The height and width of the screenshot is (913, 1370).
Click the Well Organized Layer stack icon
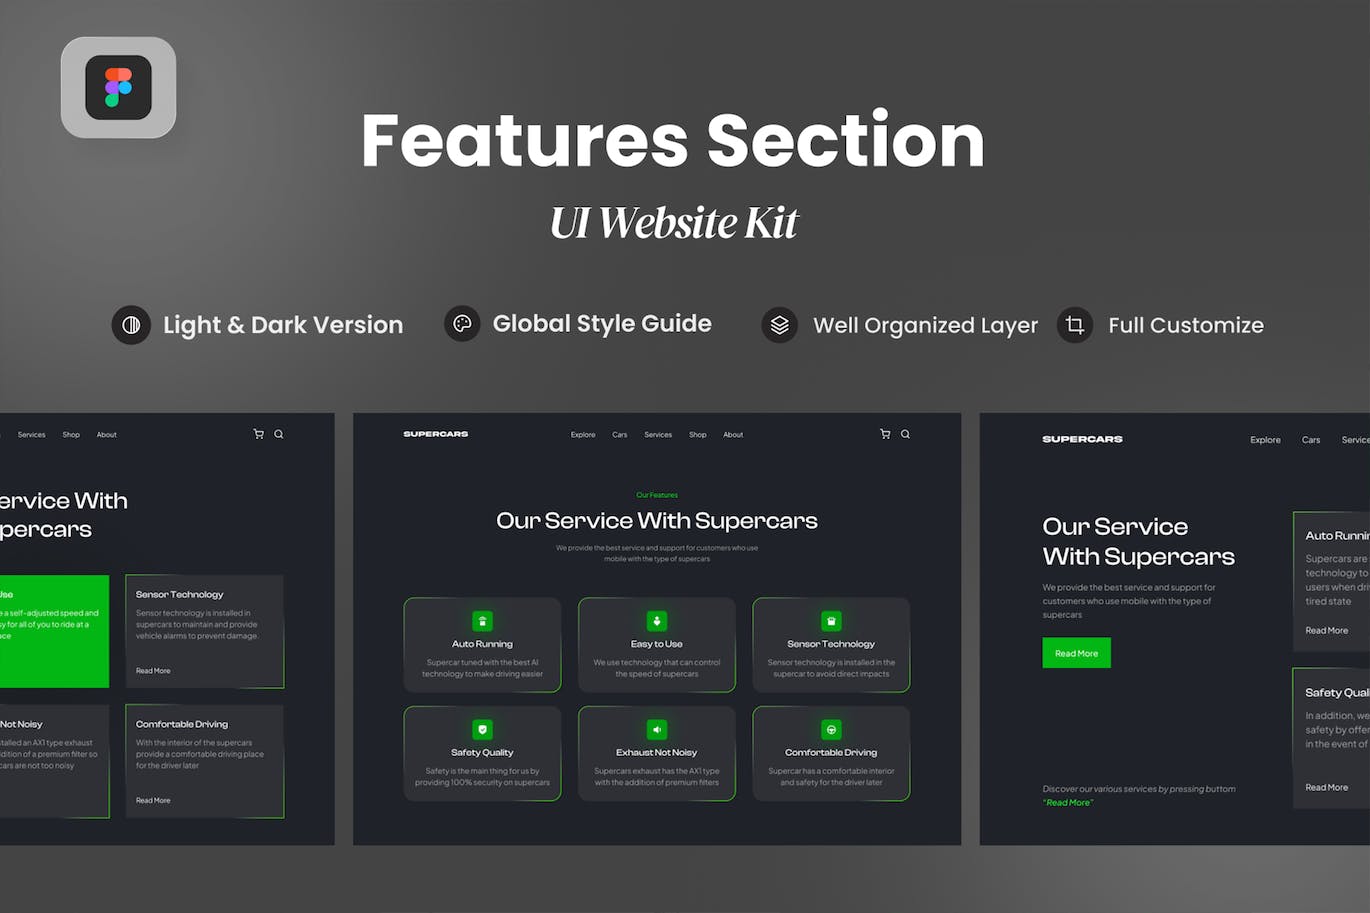(780, 325)
